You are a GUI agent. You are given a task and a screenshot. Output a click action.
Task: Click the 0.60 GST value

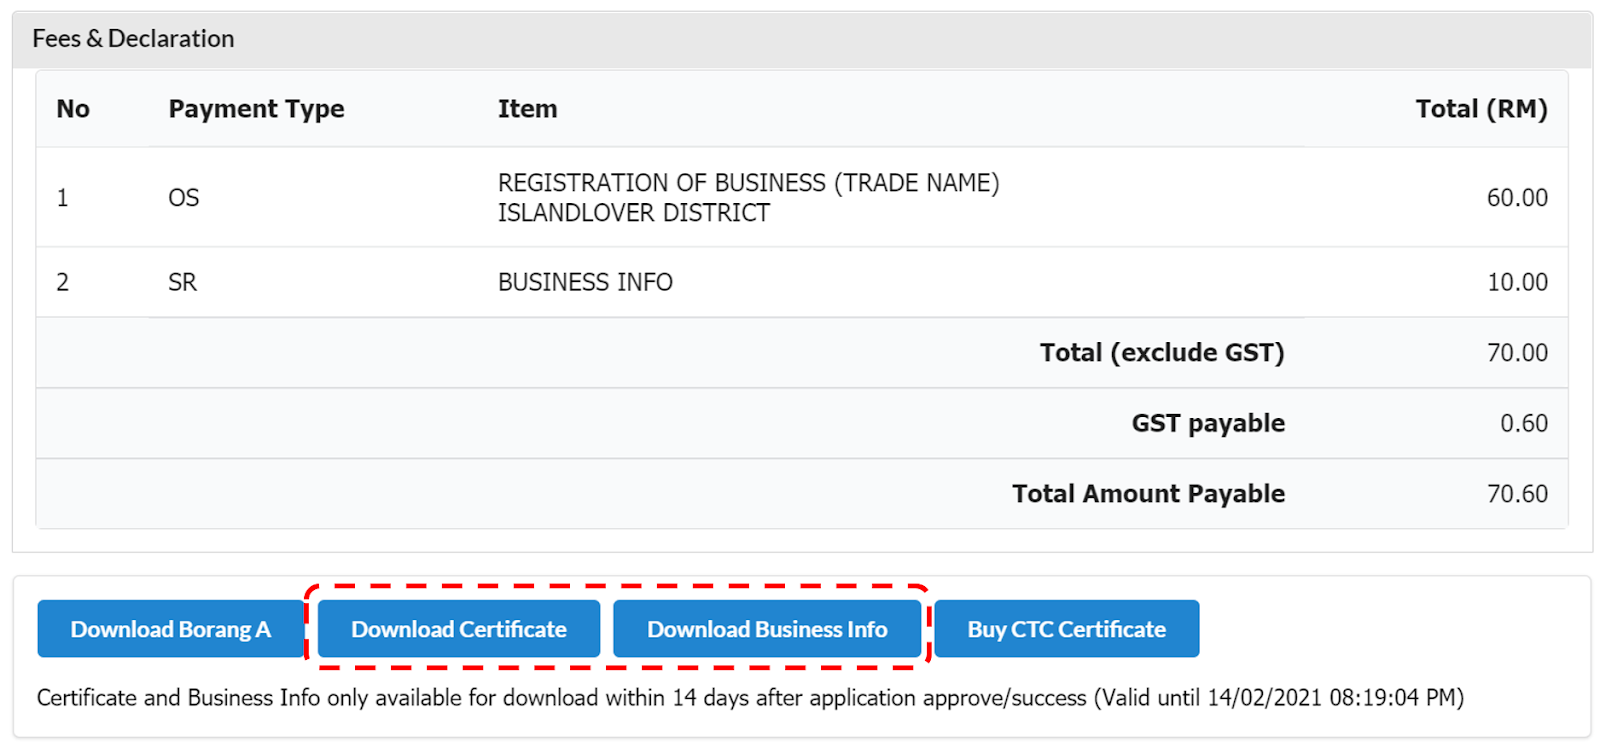1524,423
